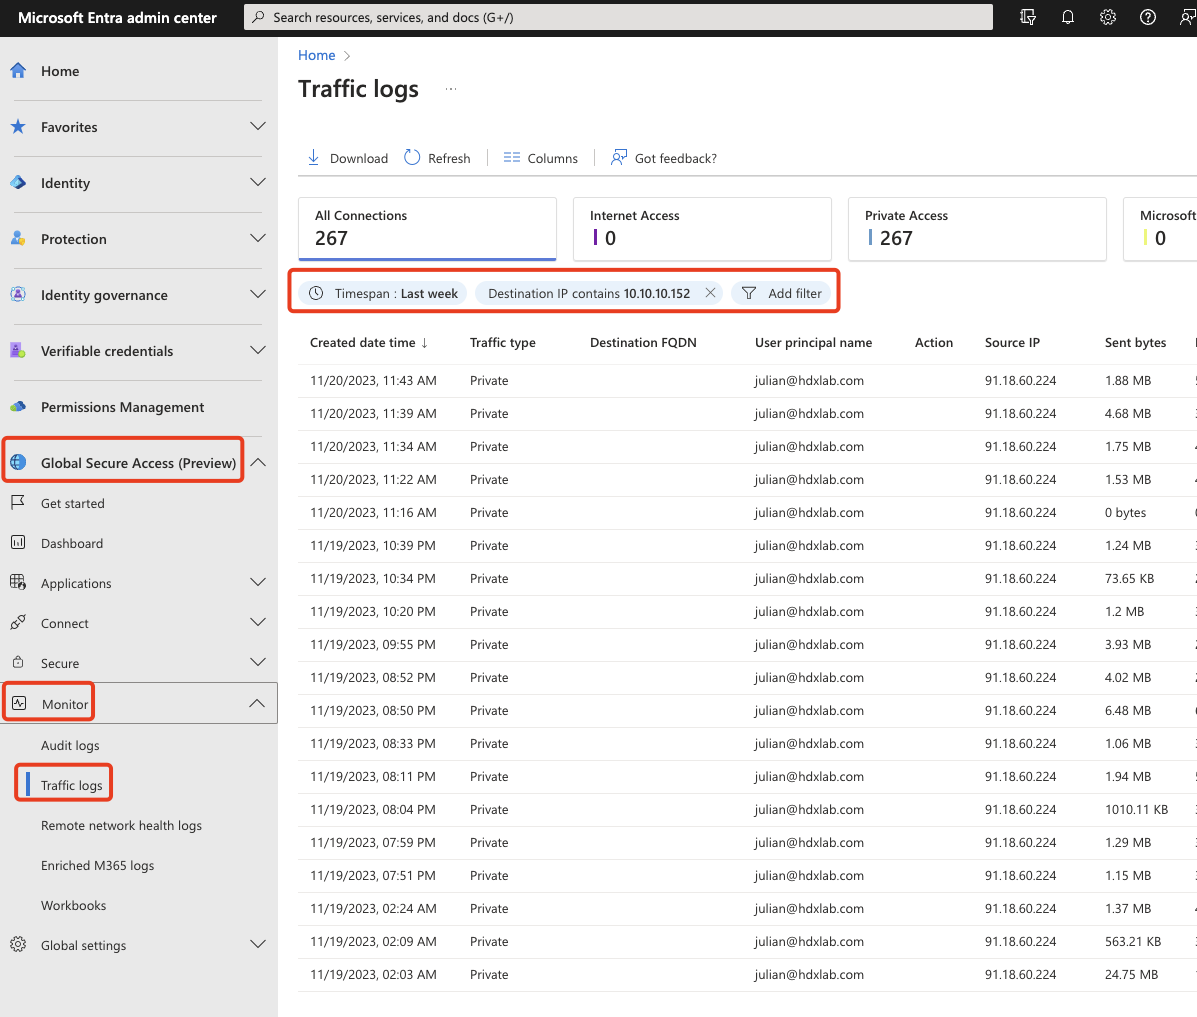Viewport: 1197px width, 1017px height.
Task: Expand the Global settings sidebar item
Action: [x=257, y=944]
